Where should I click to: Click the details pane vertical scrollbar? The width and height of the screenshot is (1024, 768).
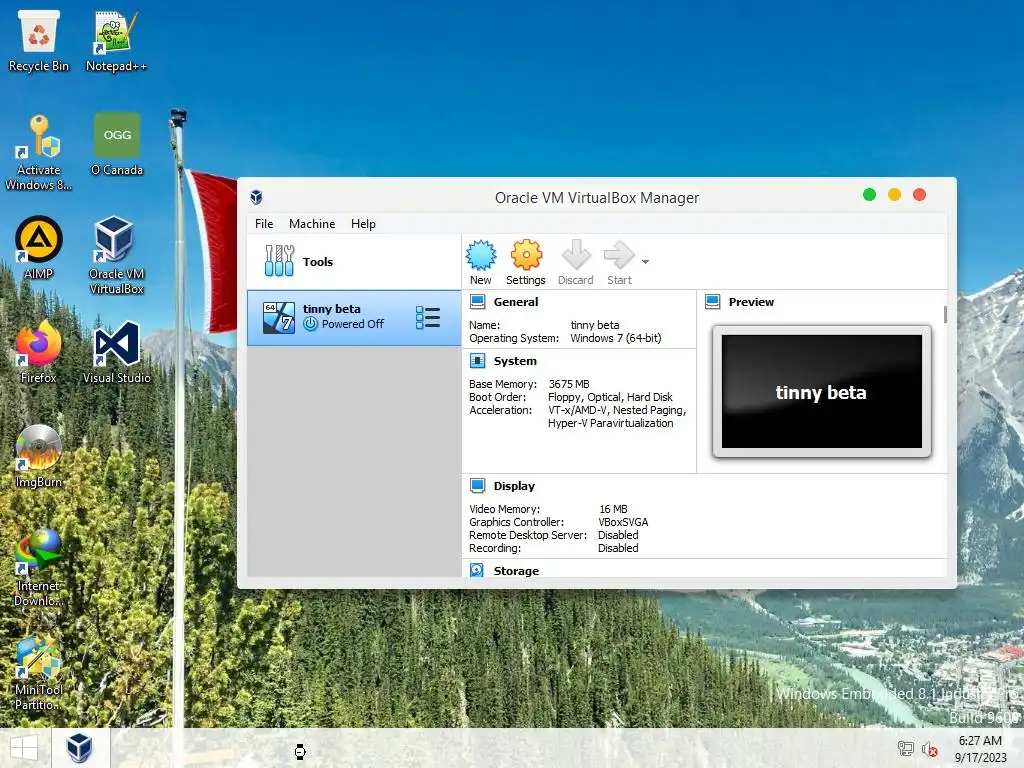click(x=945, y=315)
